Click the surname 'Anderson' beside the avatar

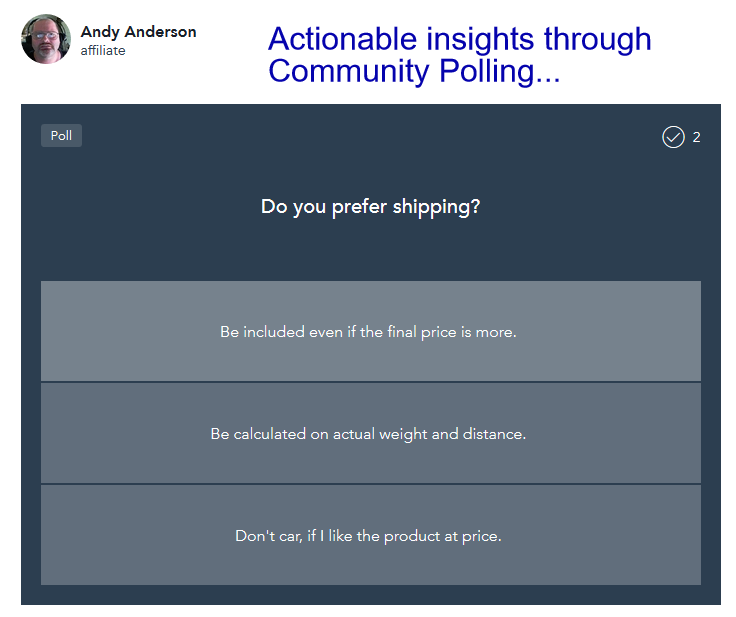[x=161, y=32]
